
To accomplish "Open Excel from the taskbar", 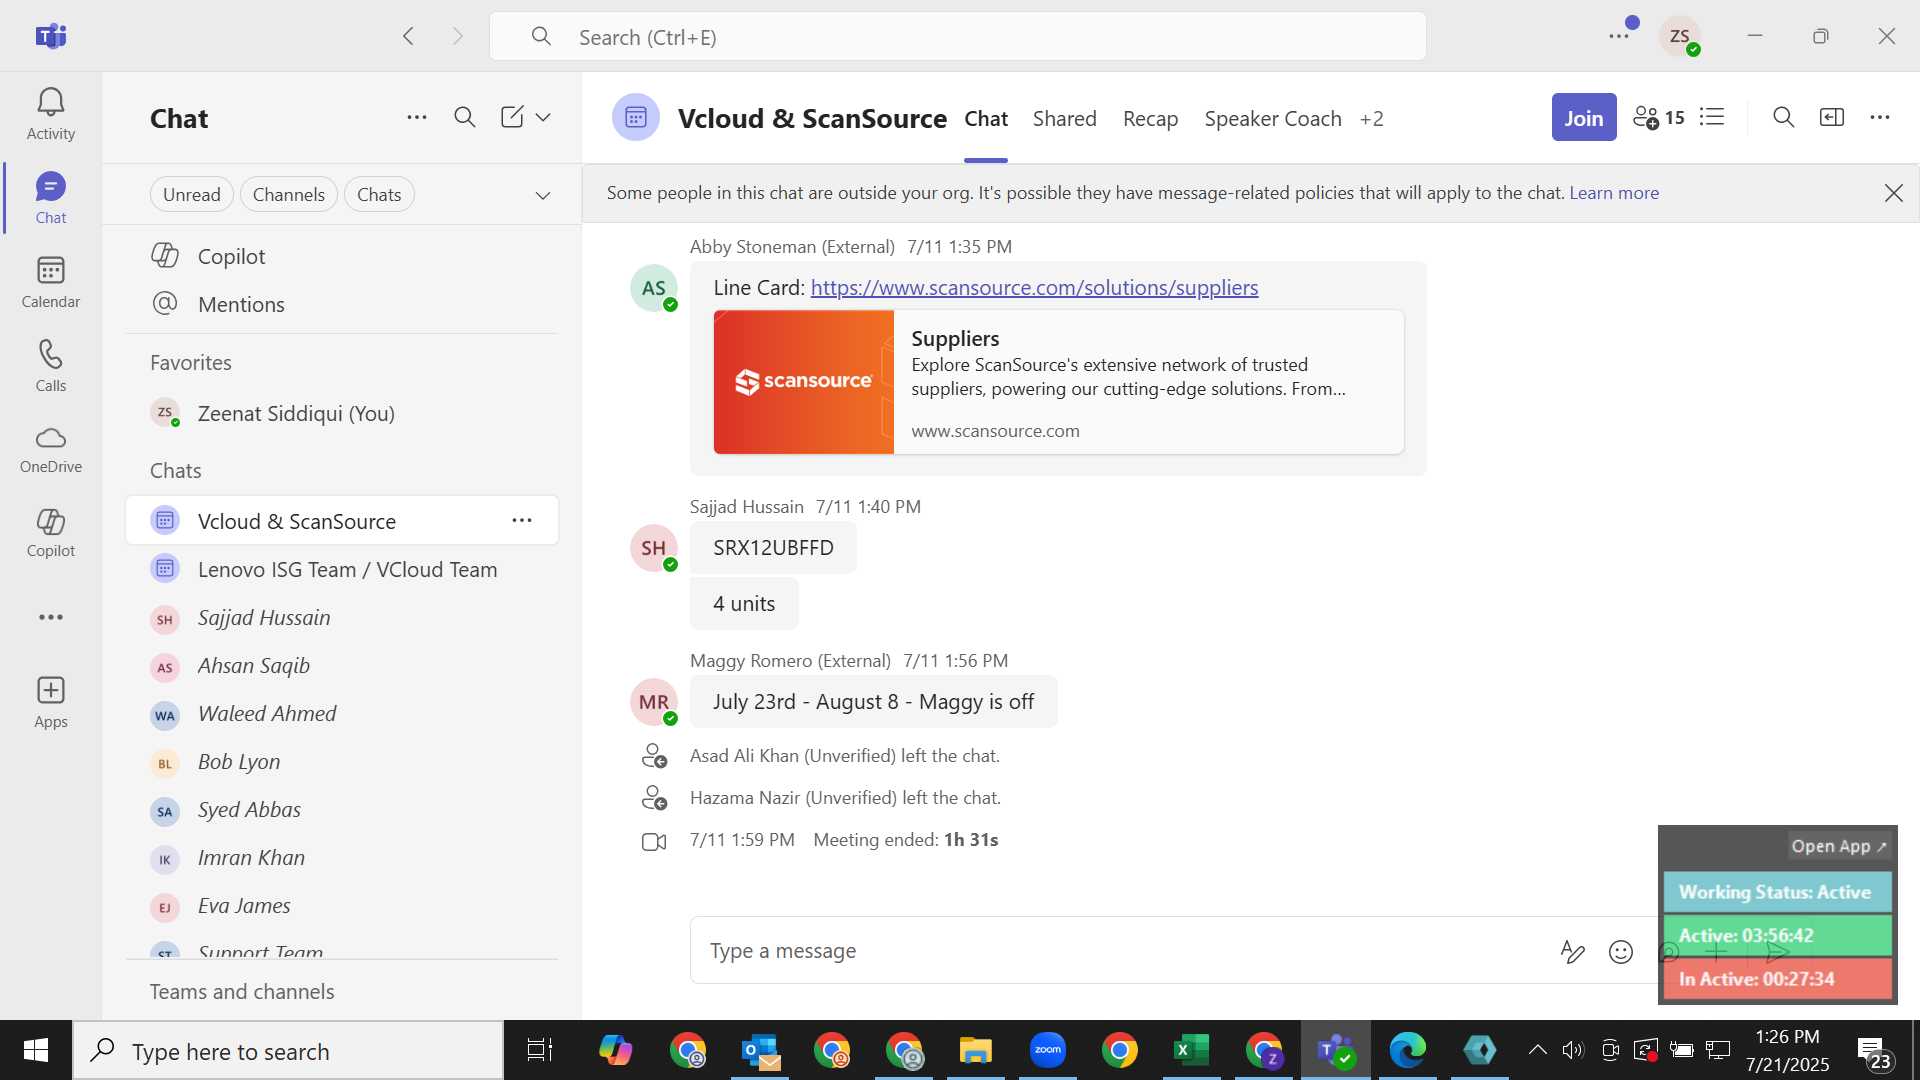I will 1191,1050.
